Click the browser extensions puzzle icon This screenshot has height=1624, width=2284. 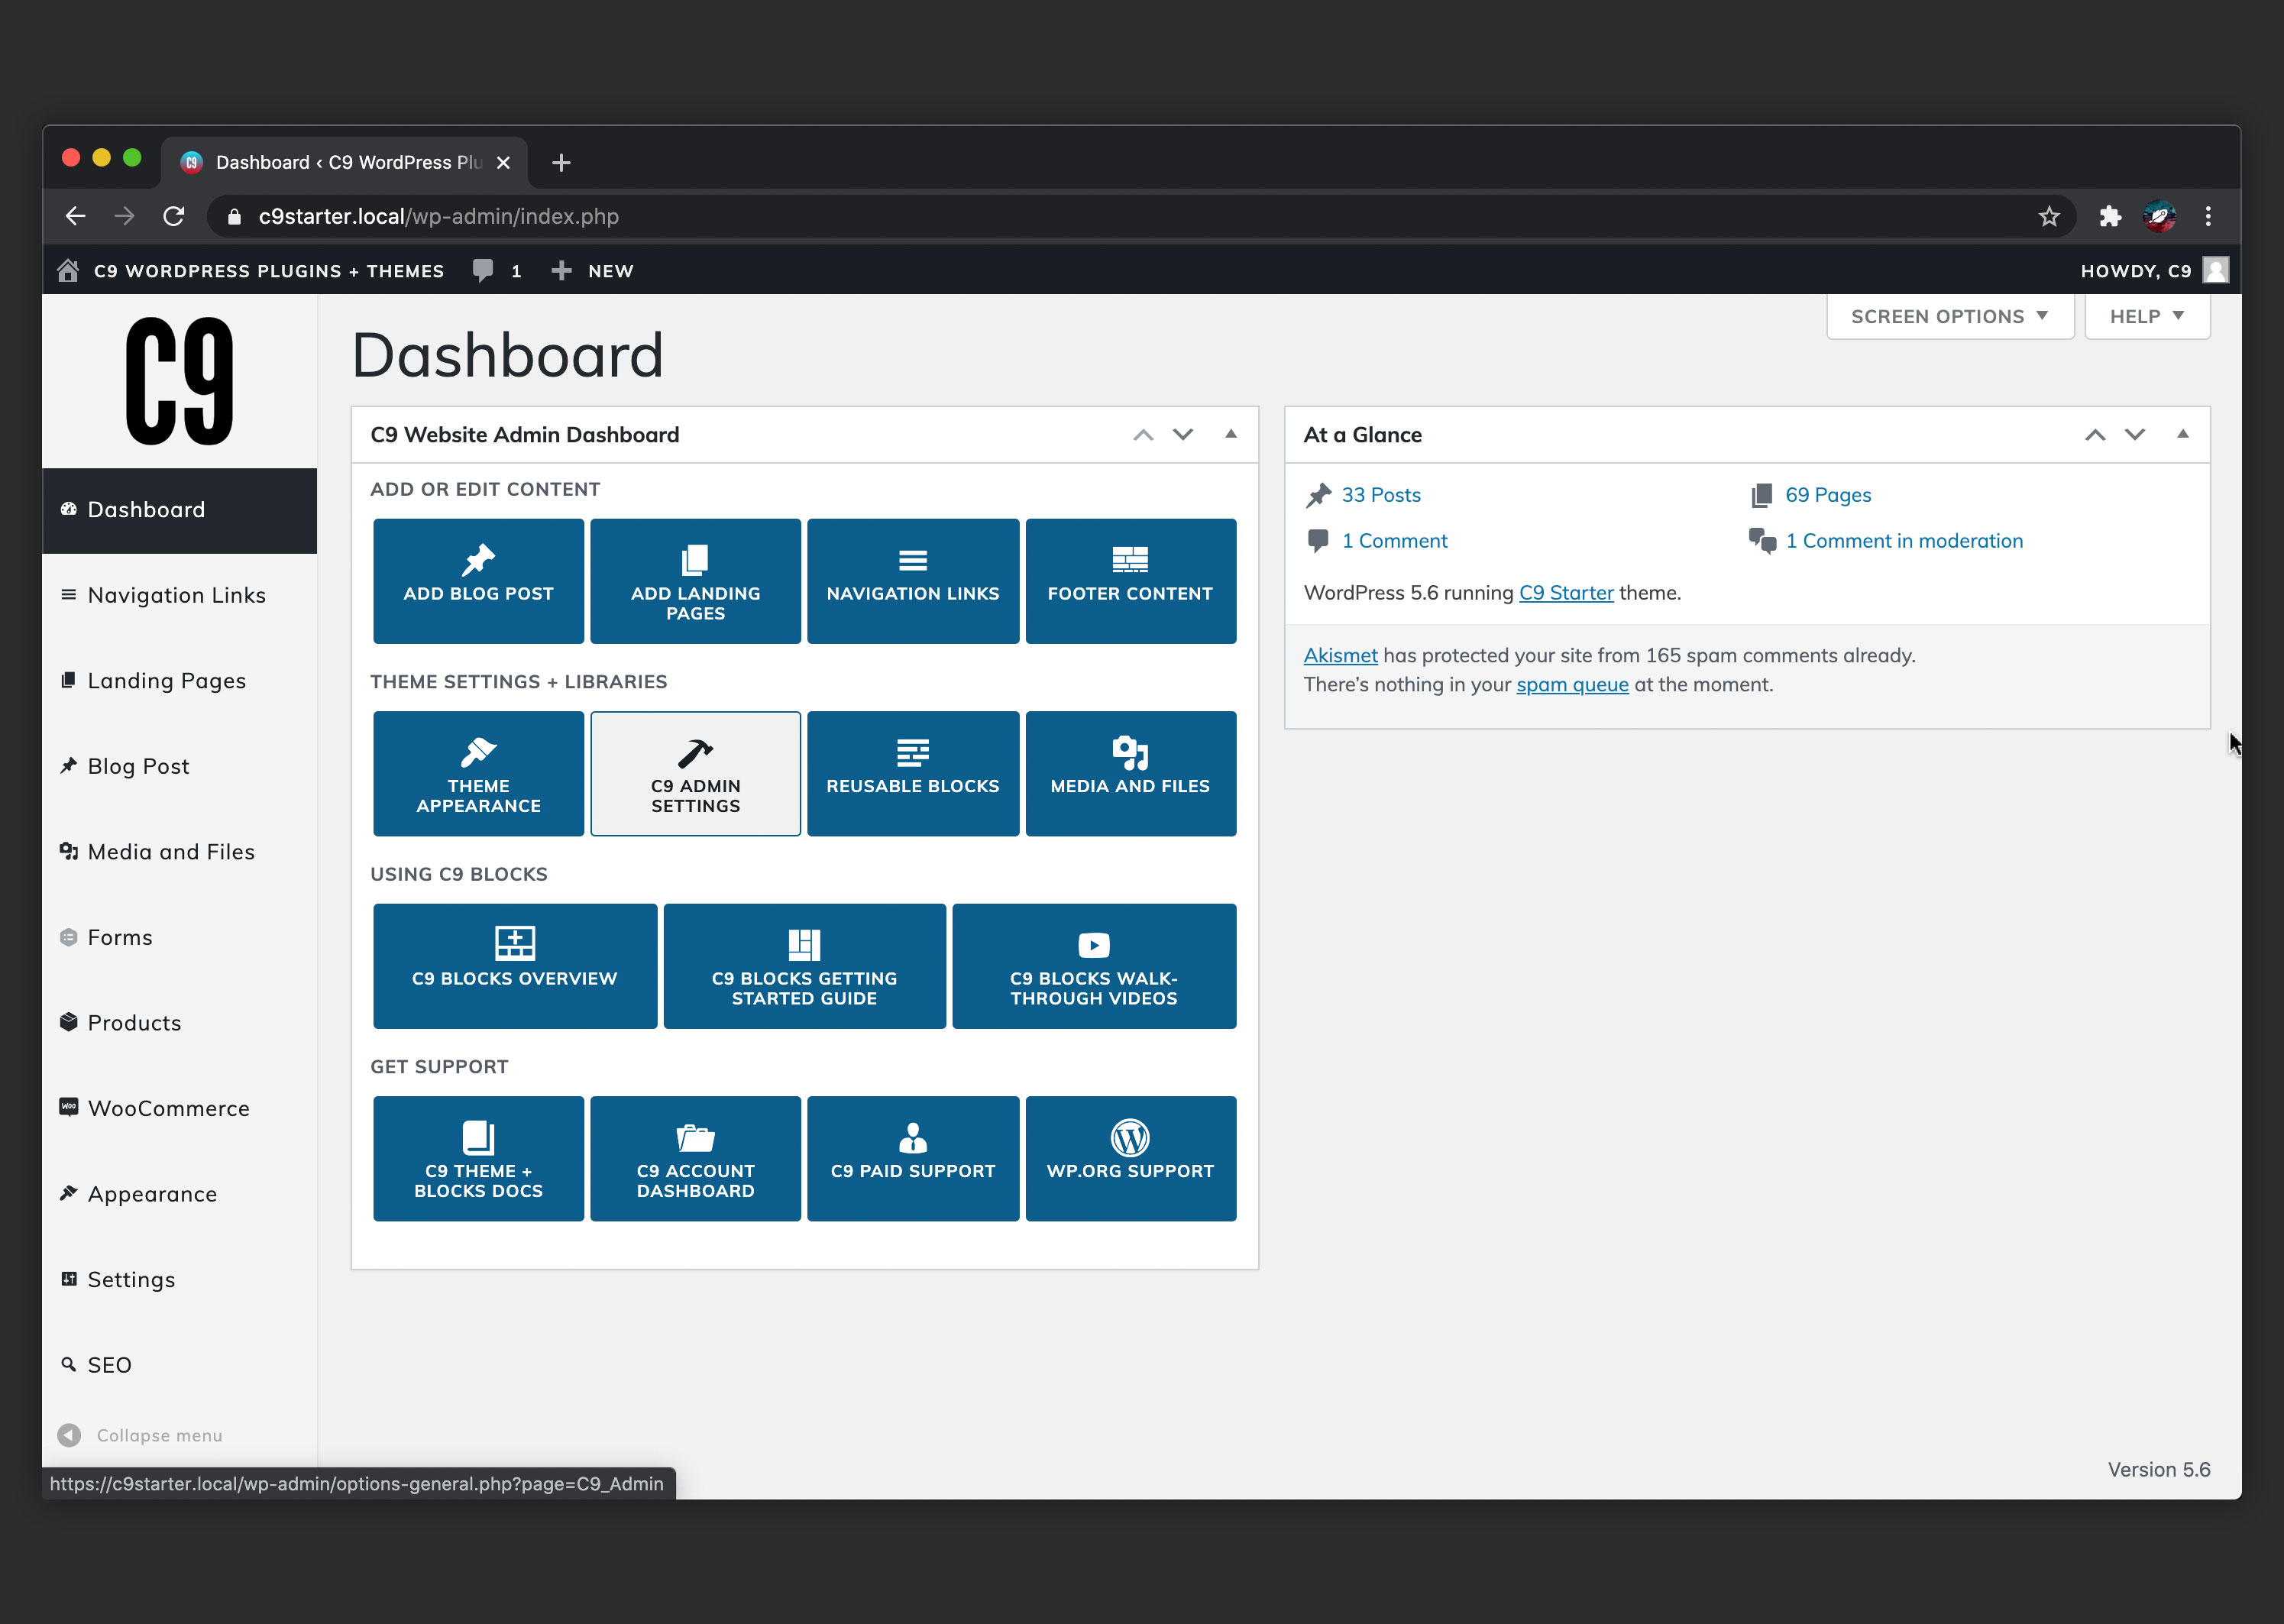pos(2110,216)
